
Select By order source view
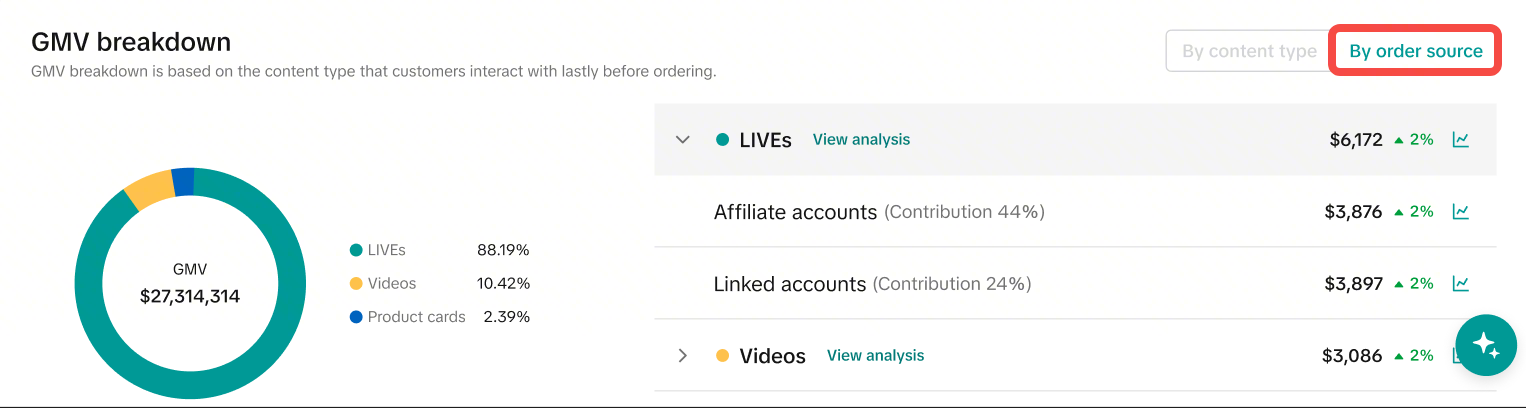coord(1416,51)
